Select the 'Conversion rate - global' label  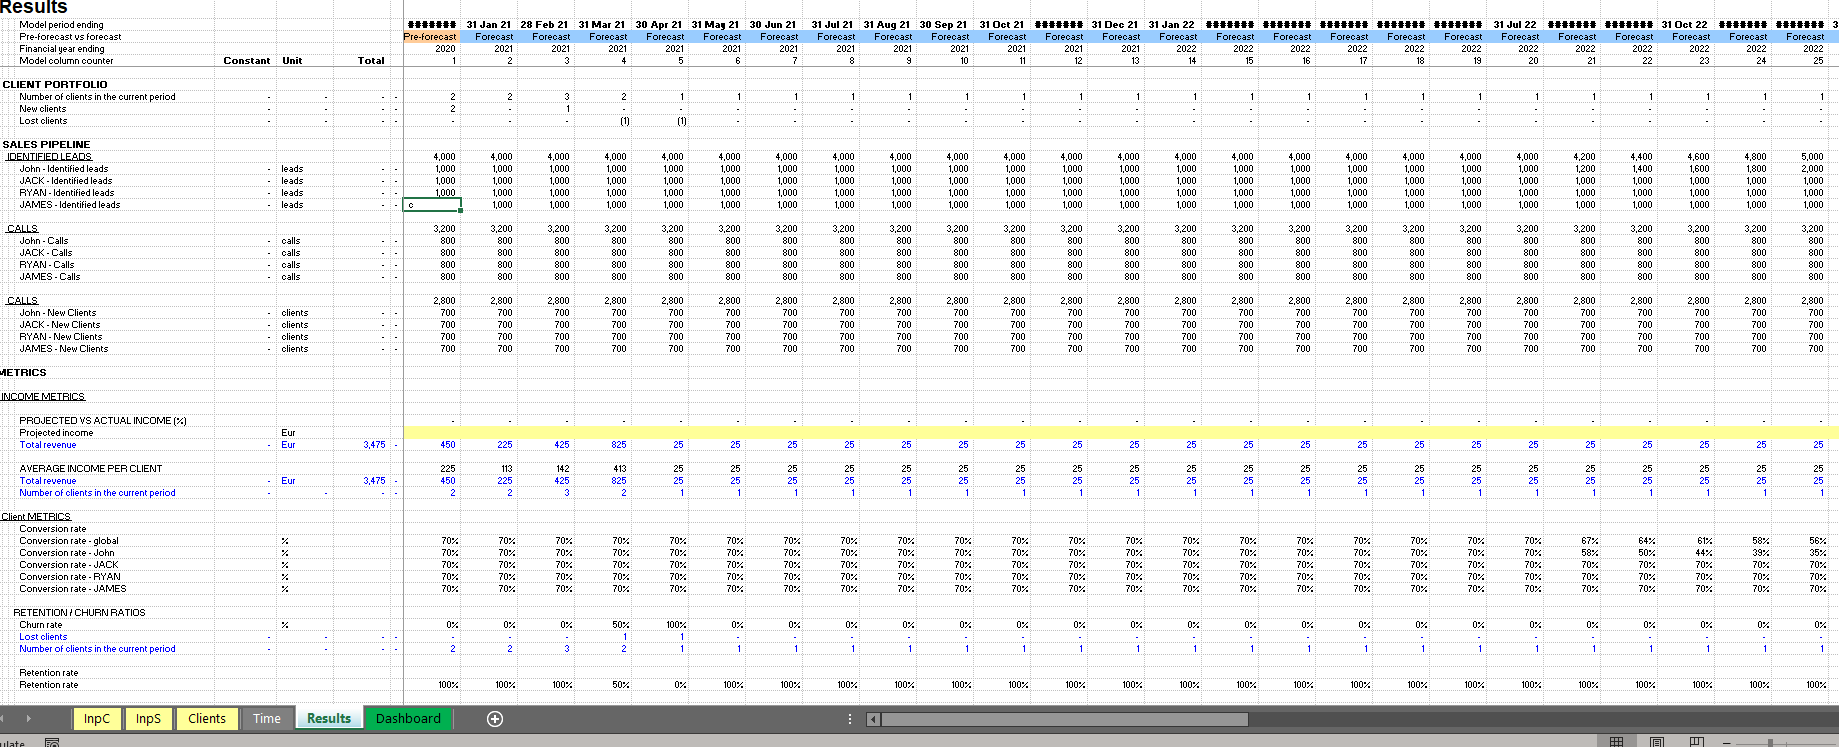(69, 541)
